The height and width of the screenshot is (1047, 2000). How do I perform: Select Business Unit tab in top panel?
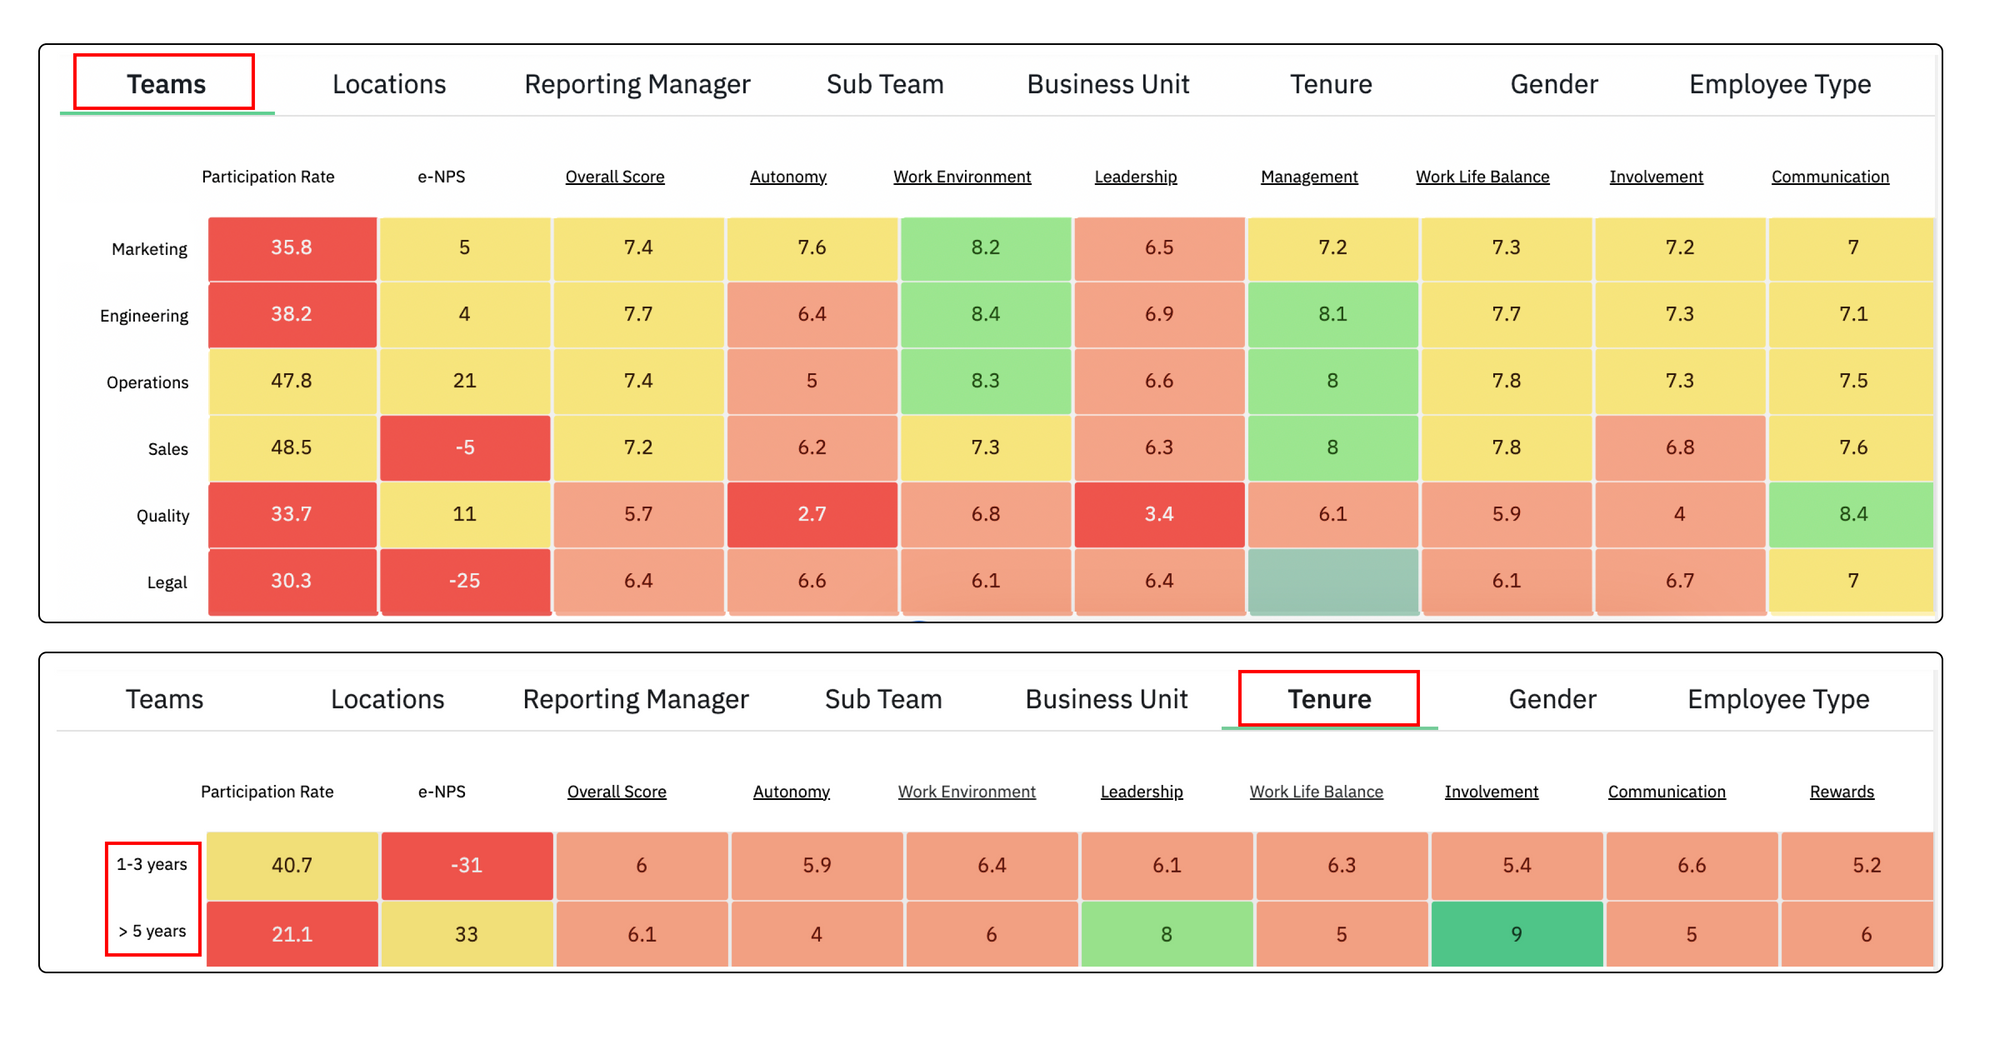1108,84
